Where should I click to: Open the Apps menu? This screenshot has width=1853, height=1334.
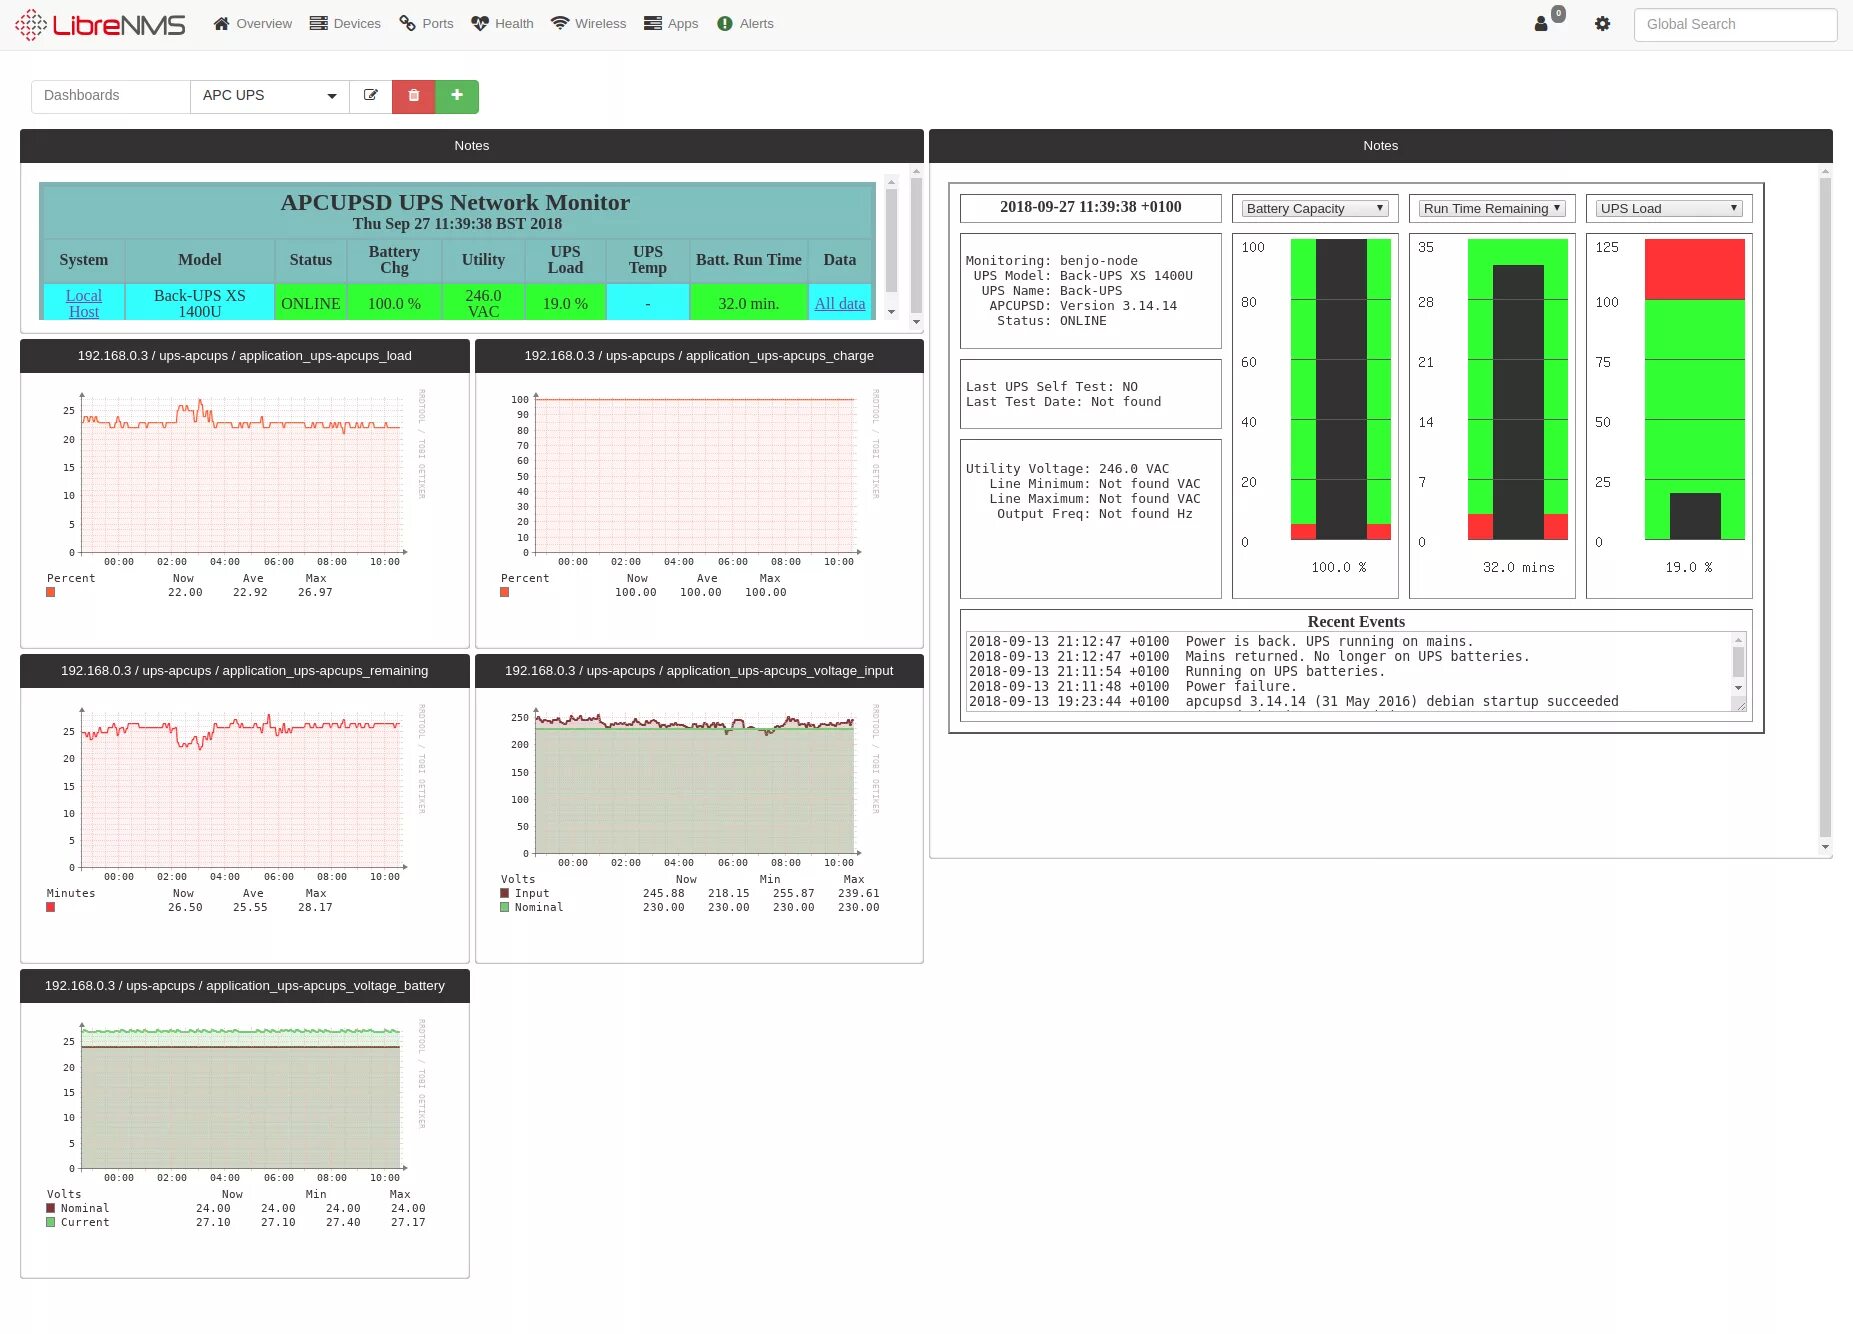671,24
